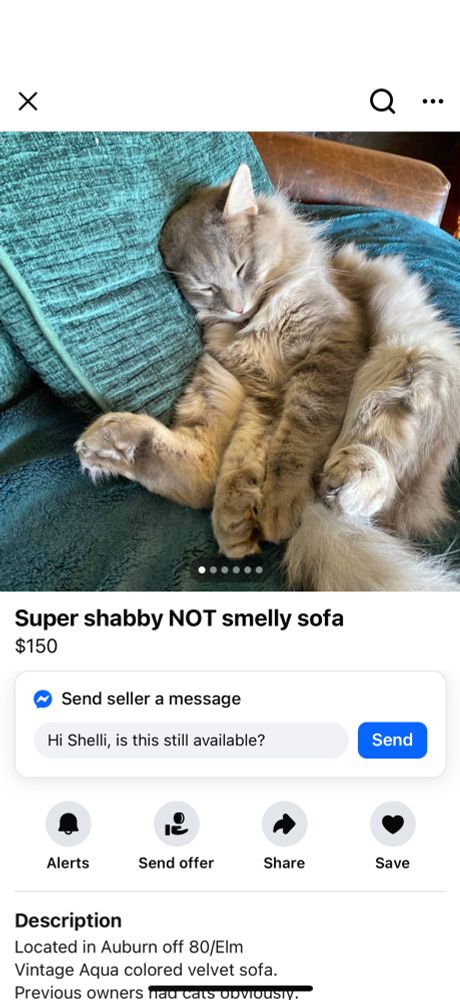Close the listing with the X icon
Viewport: 460px width, 1000px height.
[27, 101]
